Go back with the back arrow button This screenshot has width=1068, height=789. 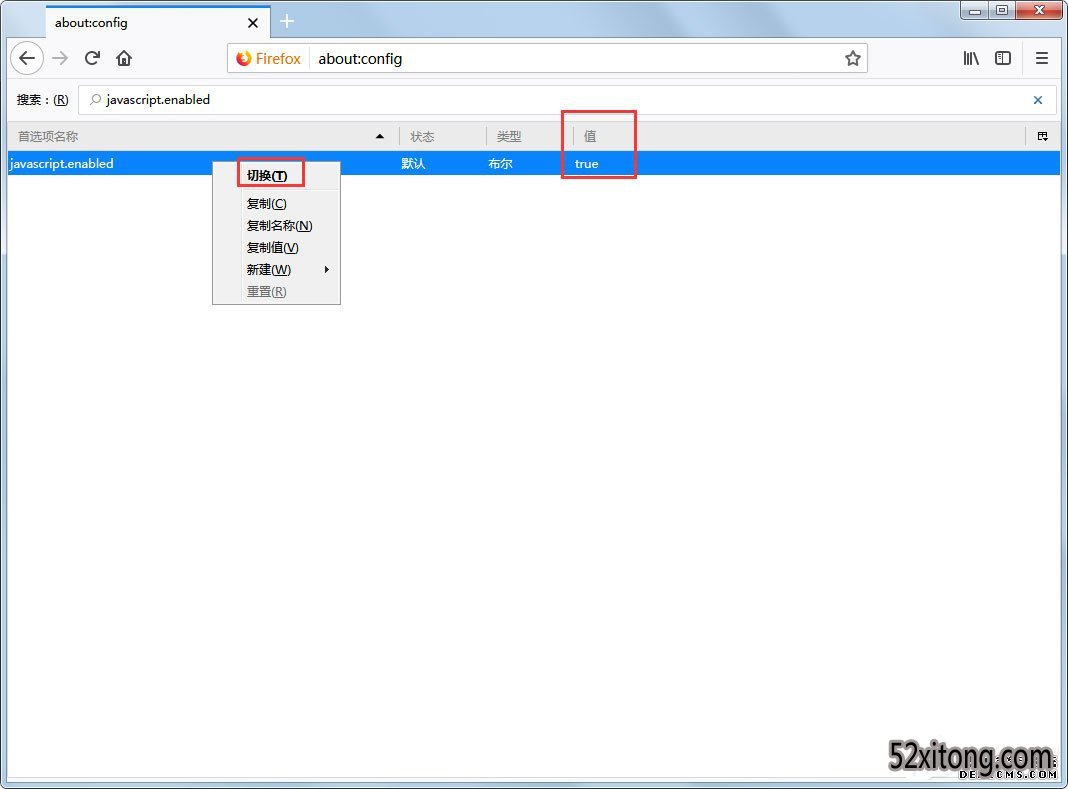(x=27, y=59)
